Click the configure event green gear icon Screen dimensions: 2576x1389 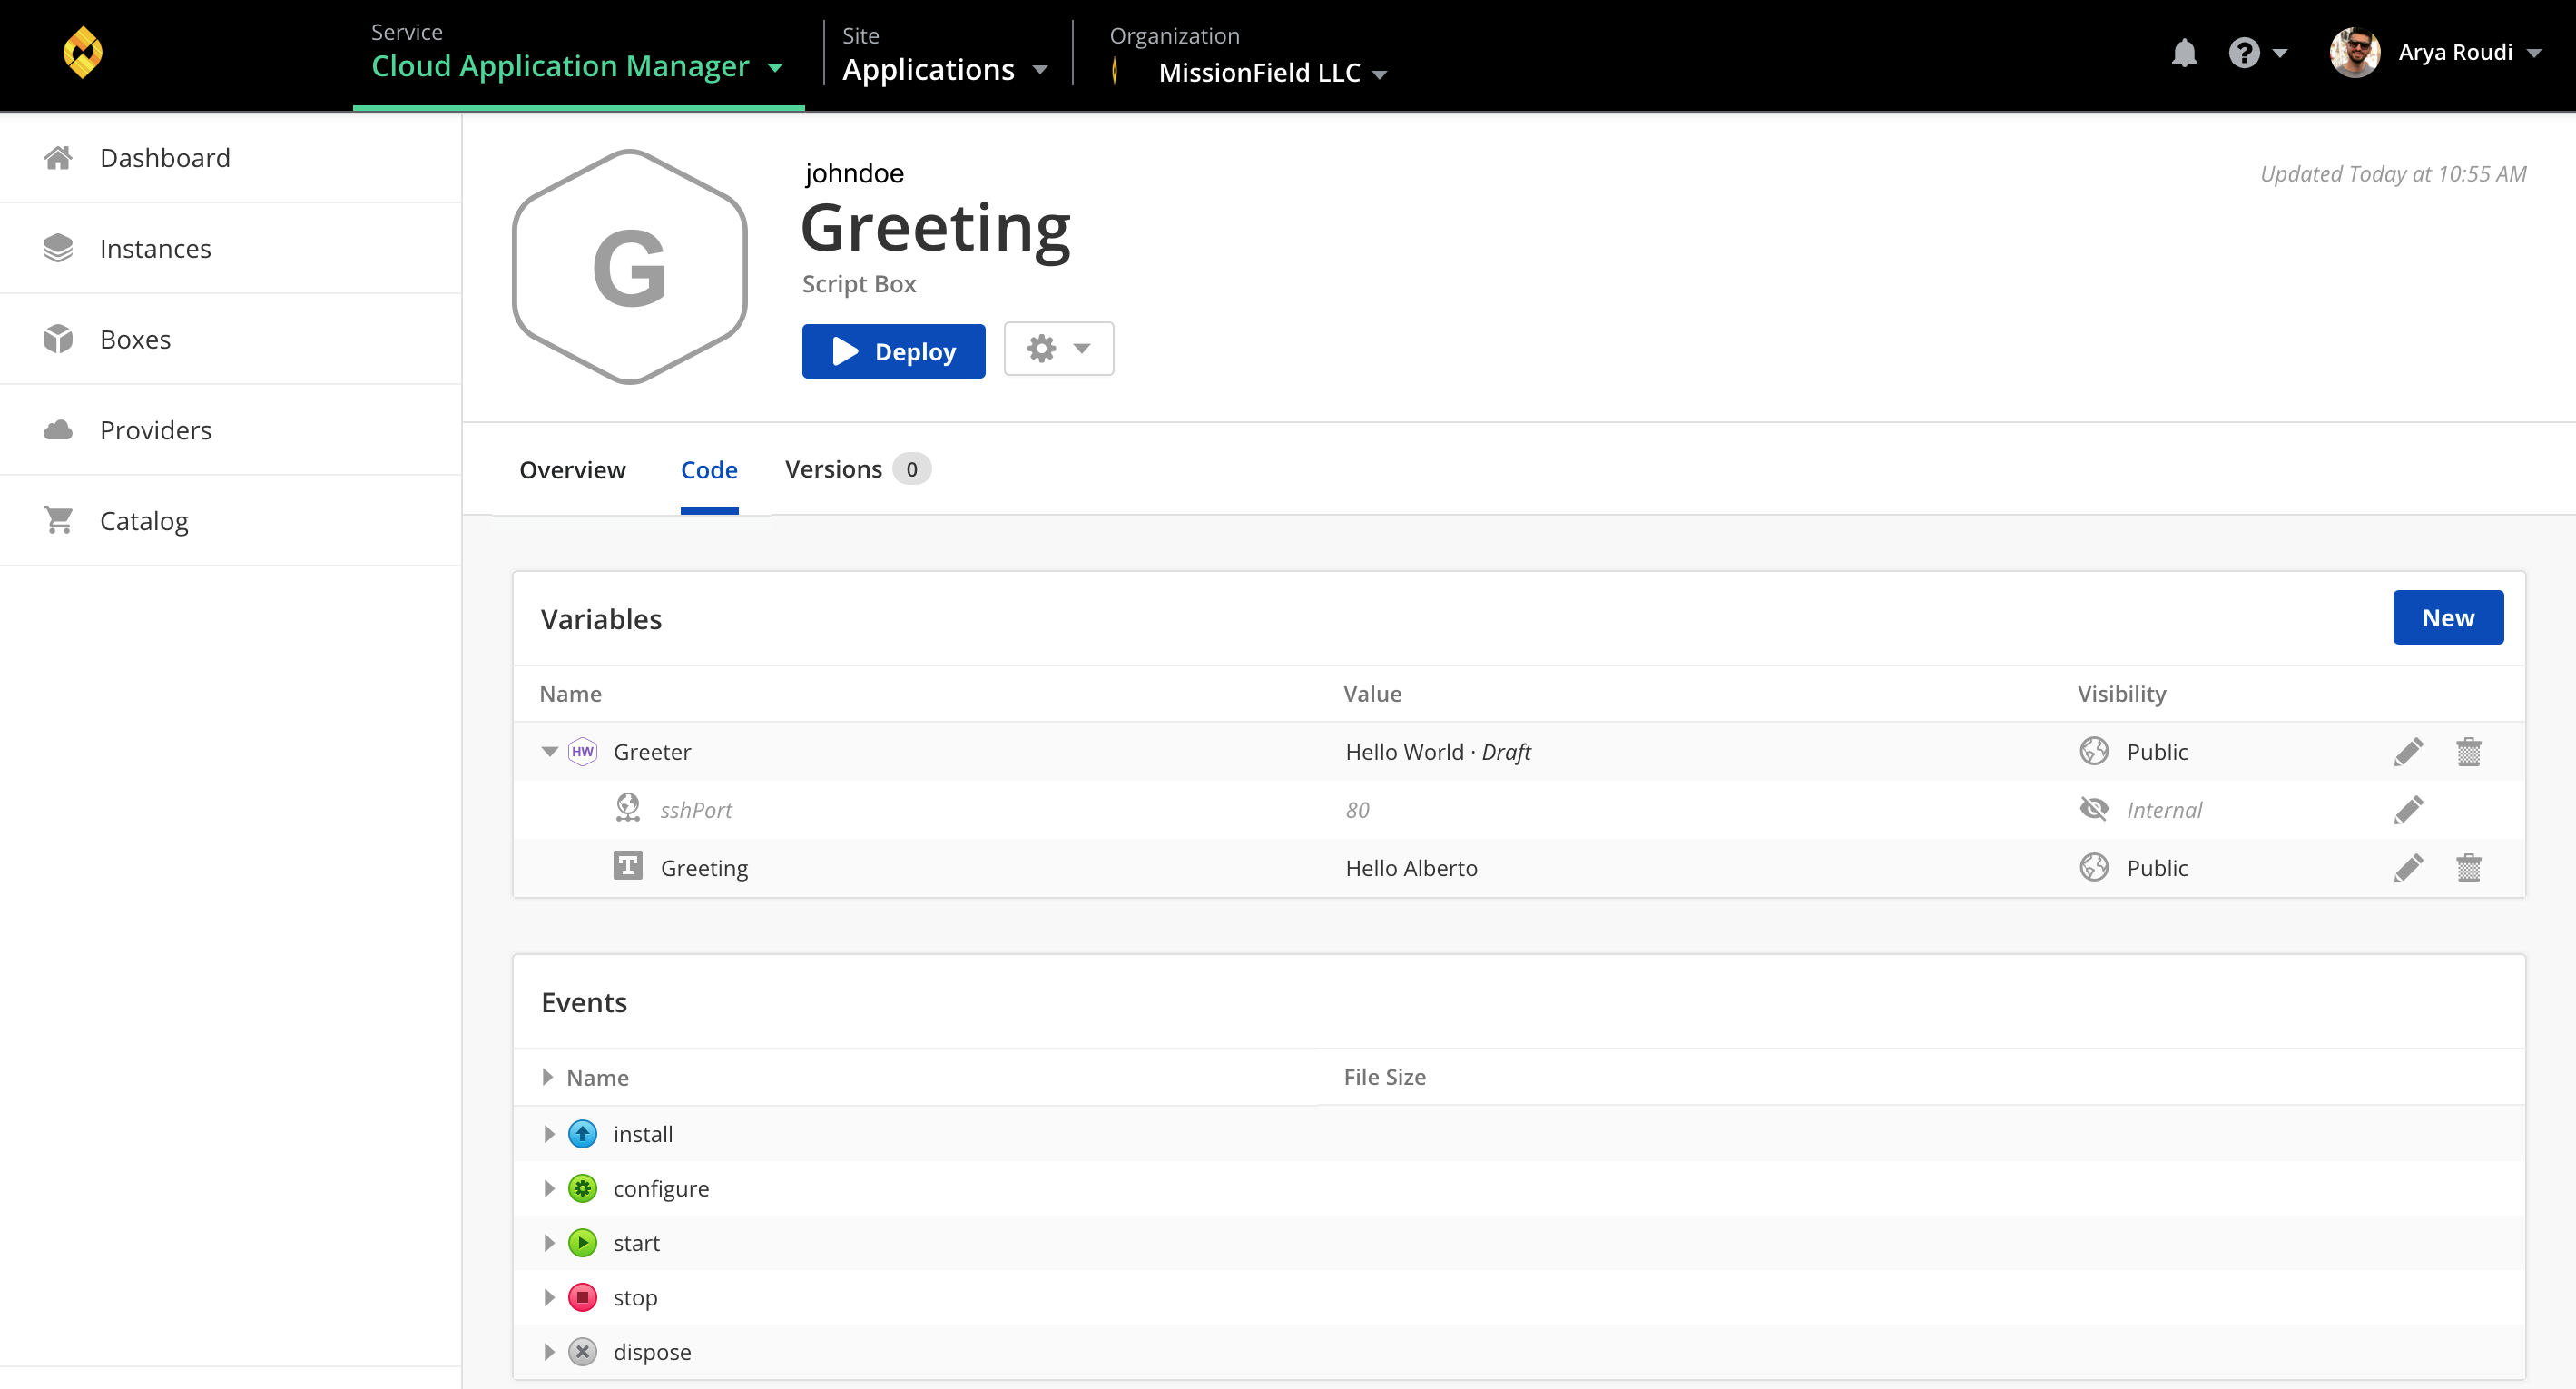(x=583, y=1187)
